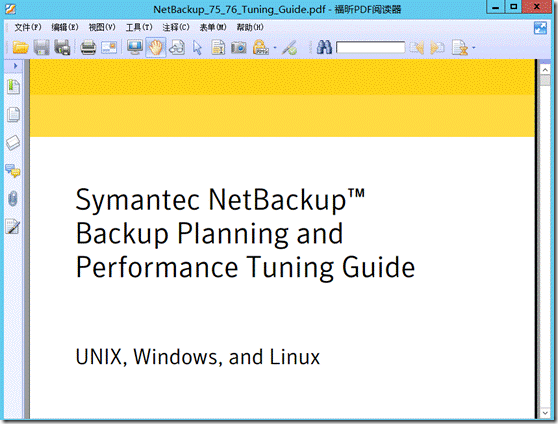The height and width of the screenshot is (424, 558).
Task: Click the blue icon right of the menu bar
Action: [x=540, y=28]
